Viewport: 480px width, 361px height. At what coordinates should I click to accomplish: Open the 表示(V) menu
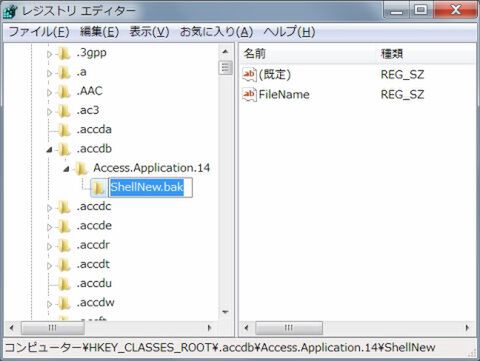click(149, 32)
